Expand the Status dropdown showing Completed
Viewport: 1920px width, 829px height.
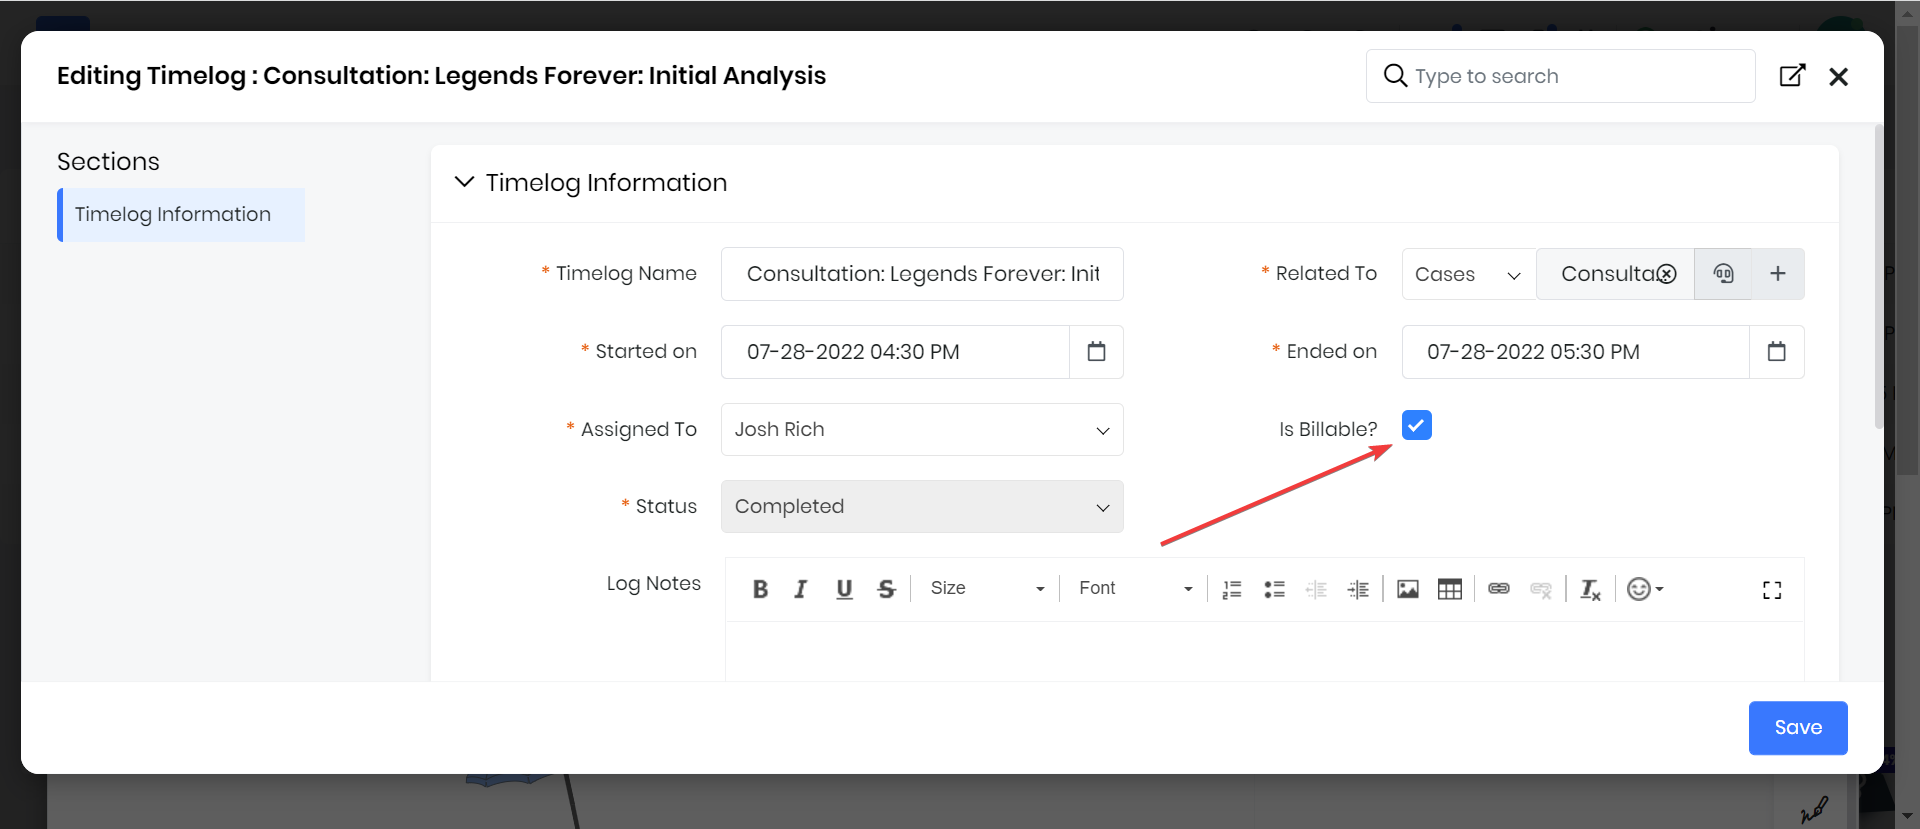(x=921, y=507)
